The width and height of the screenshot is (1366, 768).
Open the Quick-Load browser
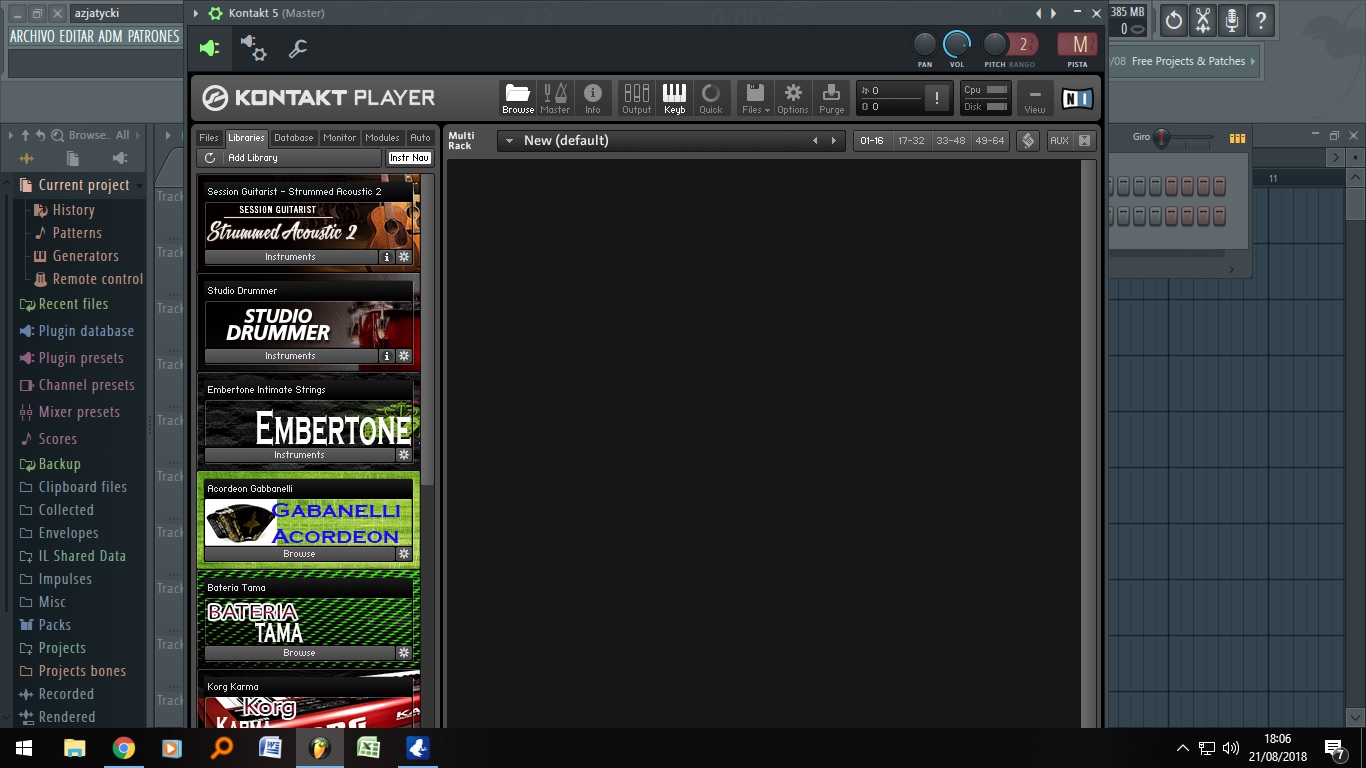(711, 98)
